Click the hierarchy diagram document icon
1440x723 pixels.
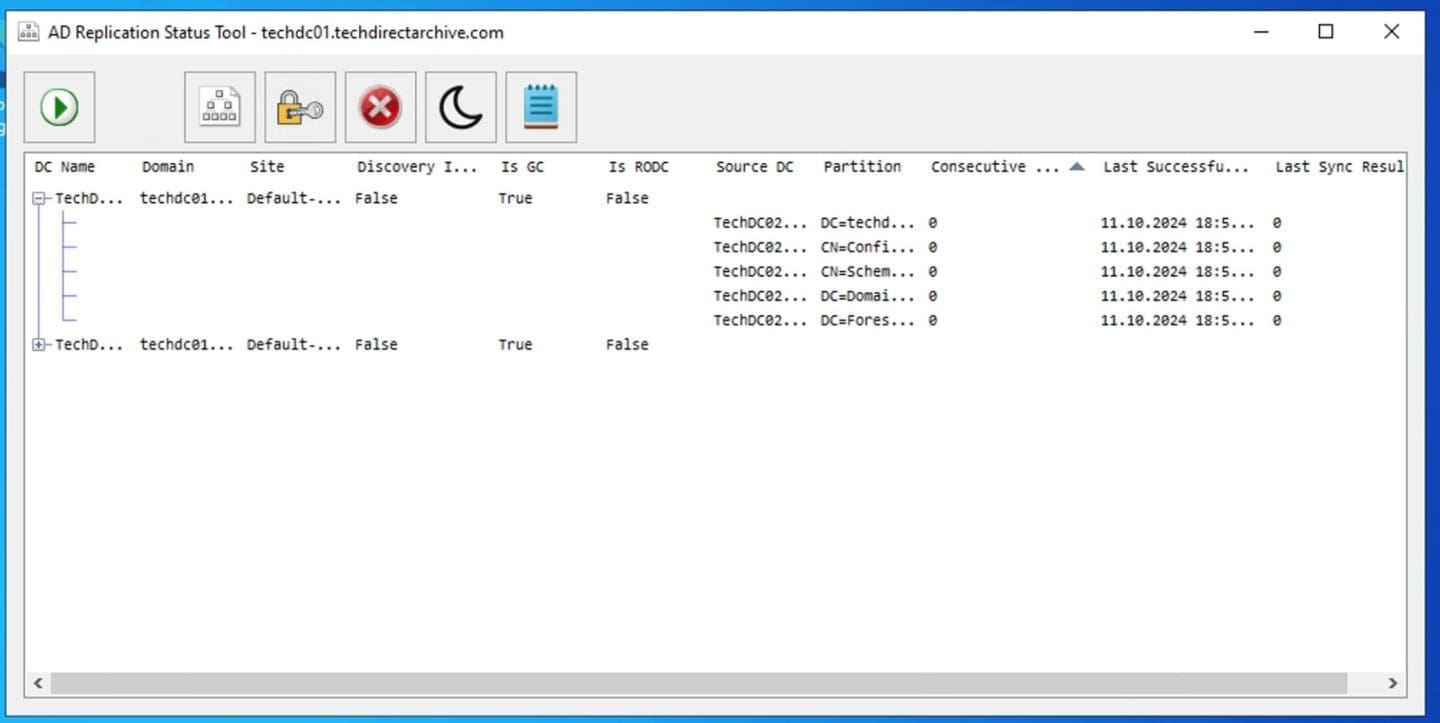220,107
